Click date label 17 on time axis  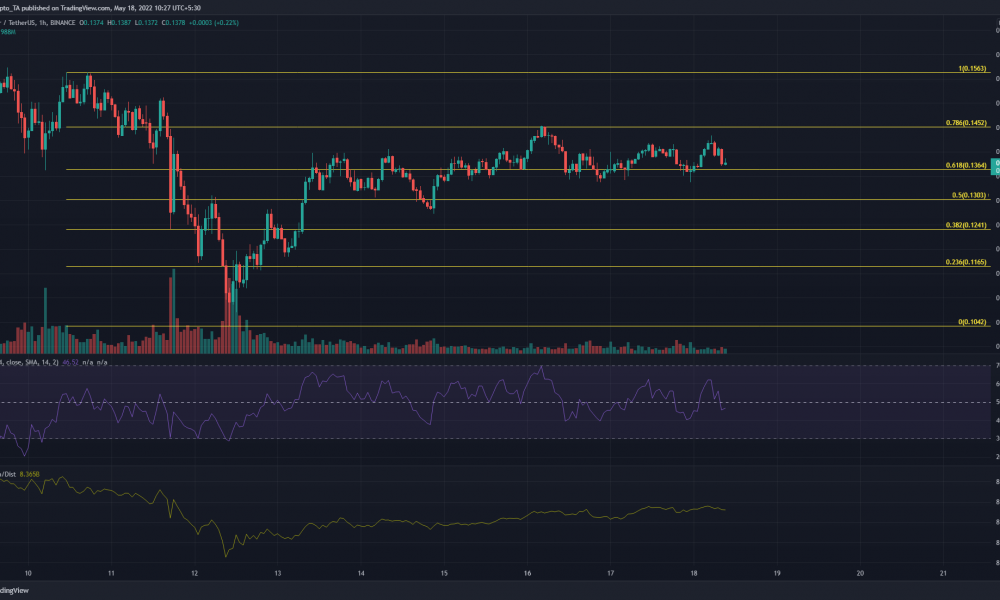click(x=610, y=573)
